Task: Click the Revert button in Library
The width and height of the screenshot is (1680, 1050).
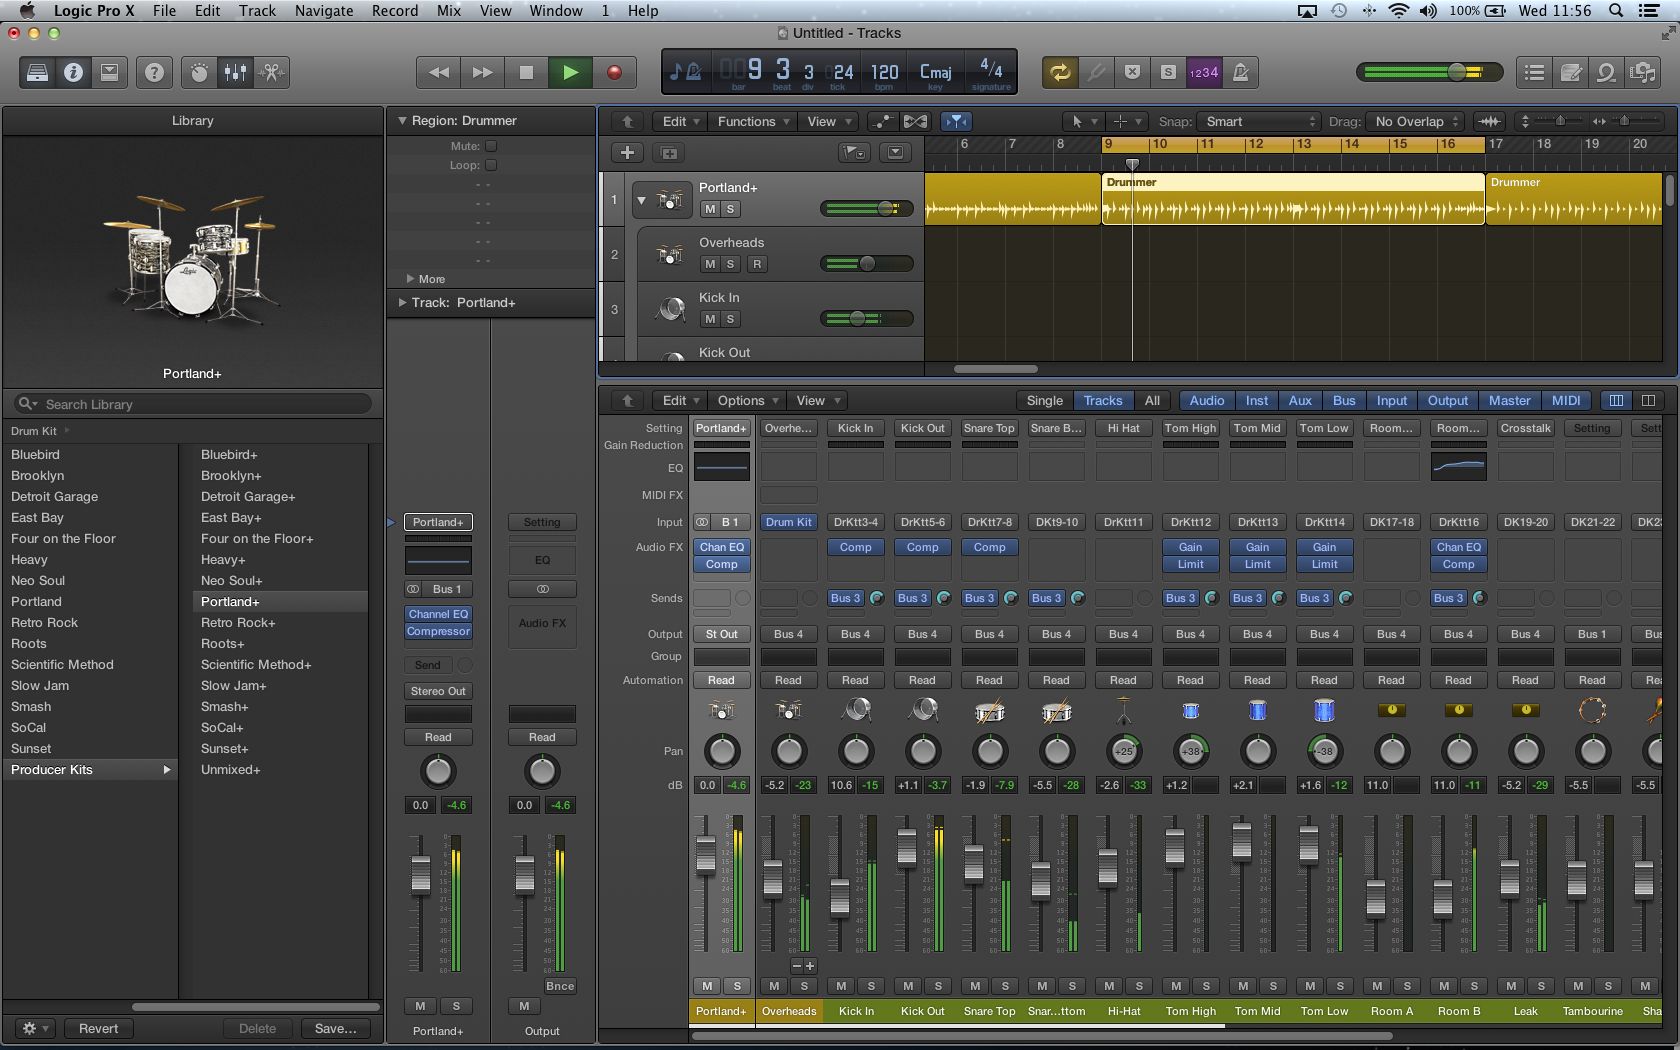Action: point(98,1028)
